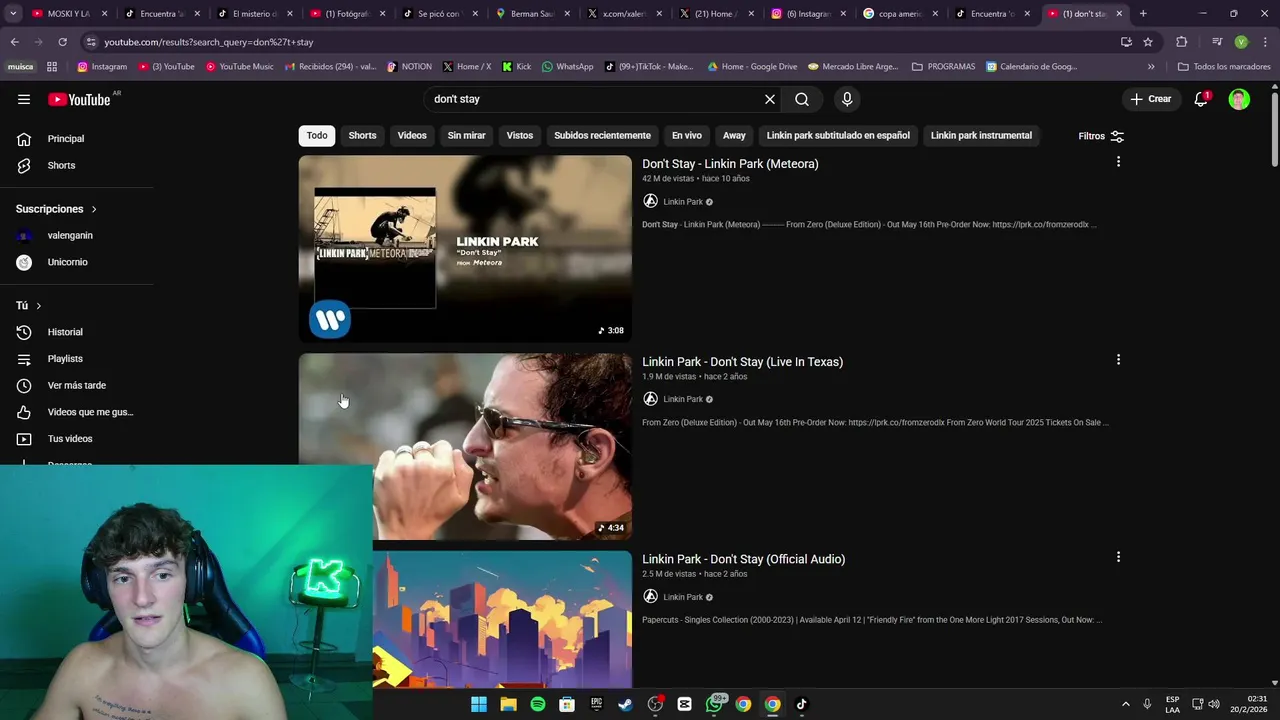The width and height of the screenshot is (1280, 720).
Task: Select the Vistos filter chip
Action: pos(520,136)
